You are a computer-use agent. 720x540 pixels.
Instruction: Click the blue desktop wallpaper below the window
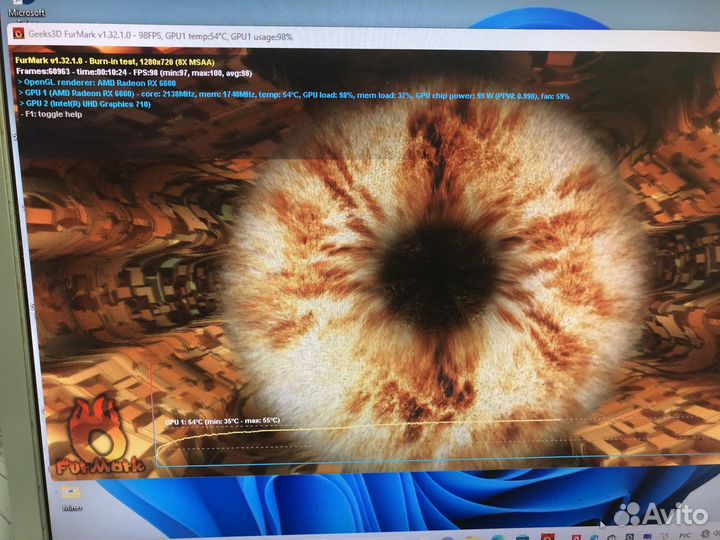point(300,495)
